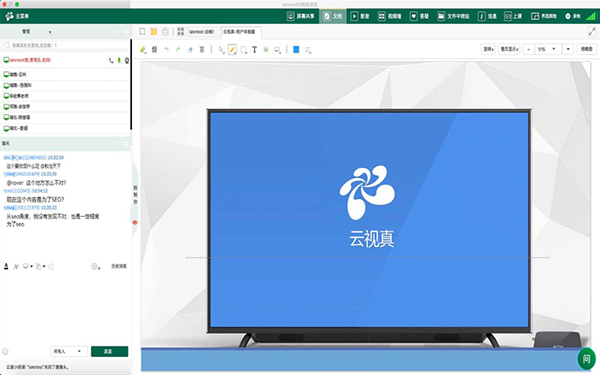The image size is (600, 375).
Task: Select the second participant in the list
Action: coord(65,74)
